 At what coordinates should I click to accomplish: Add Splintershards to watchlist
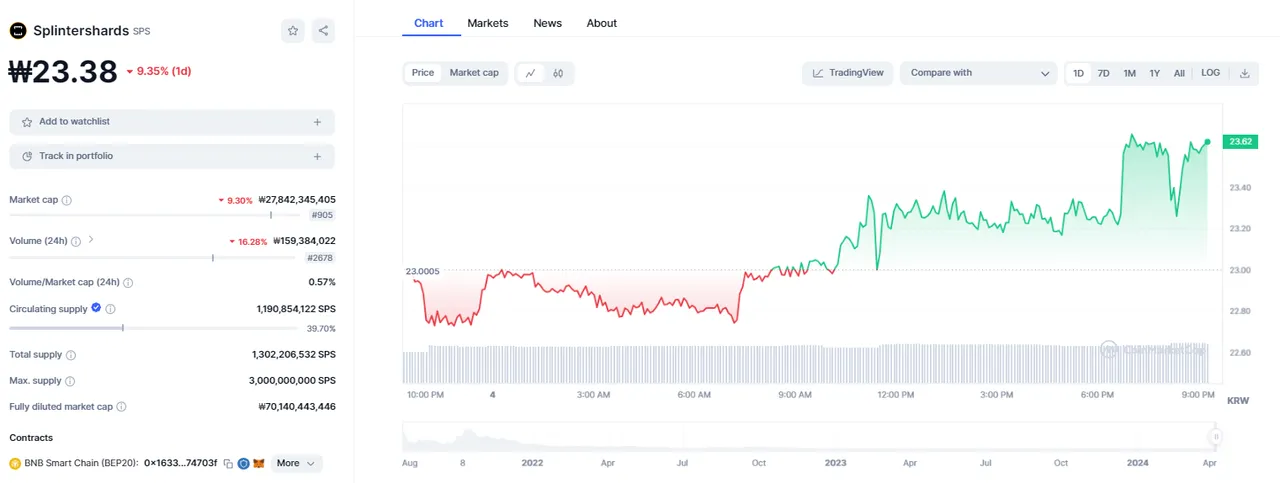coord(172,122)
